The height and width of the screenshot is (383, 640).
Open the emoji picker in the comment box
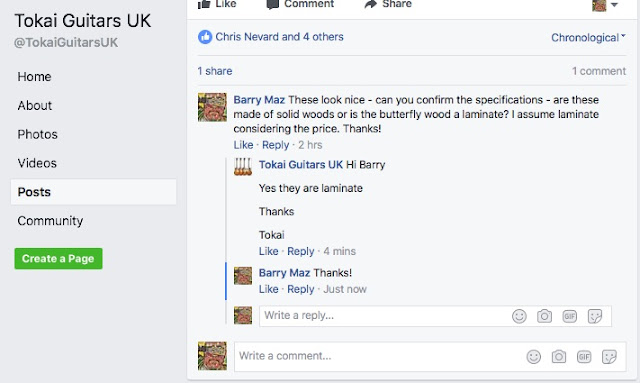point(533,356)
